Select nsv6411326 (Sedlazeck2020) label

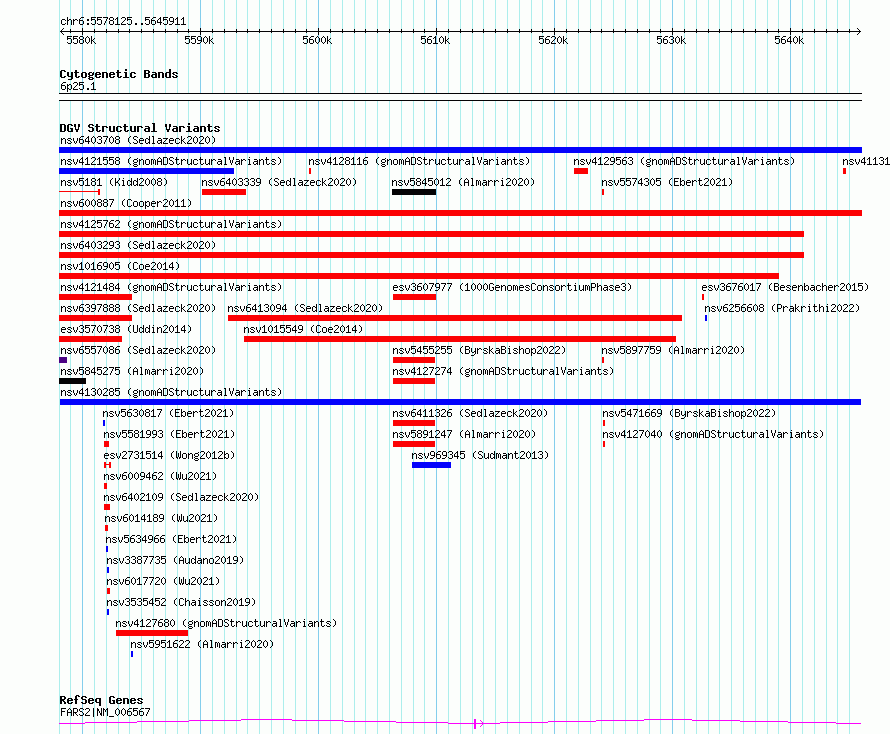click(470, 413)
